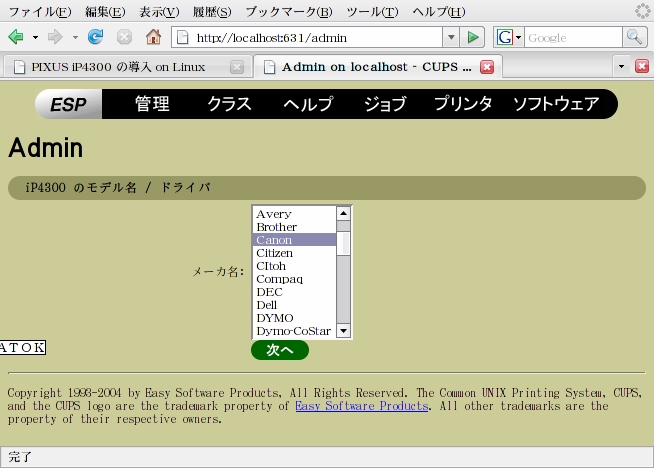Screen dimensions: 654x468
Task: Click the green Back arrow icon
Action: click(16, 37)
